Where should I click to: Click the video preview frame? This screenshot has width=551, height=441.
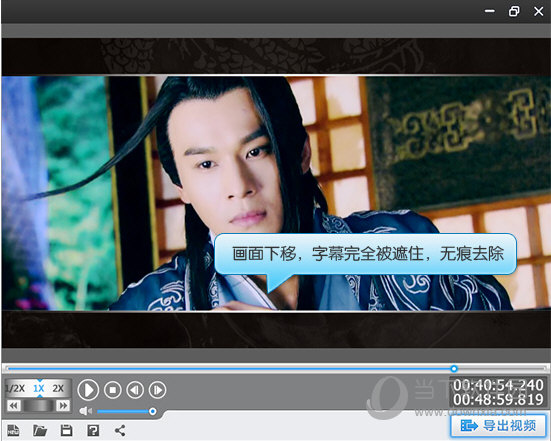276,193
